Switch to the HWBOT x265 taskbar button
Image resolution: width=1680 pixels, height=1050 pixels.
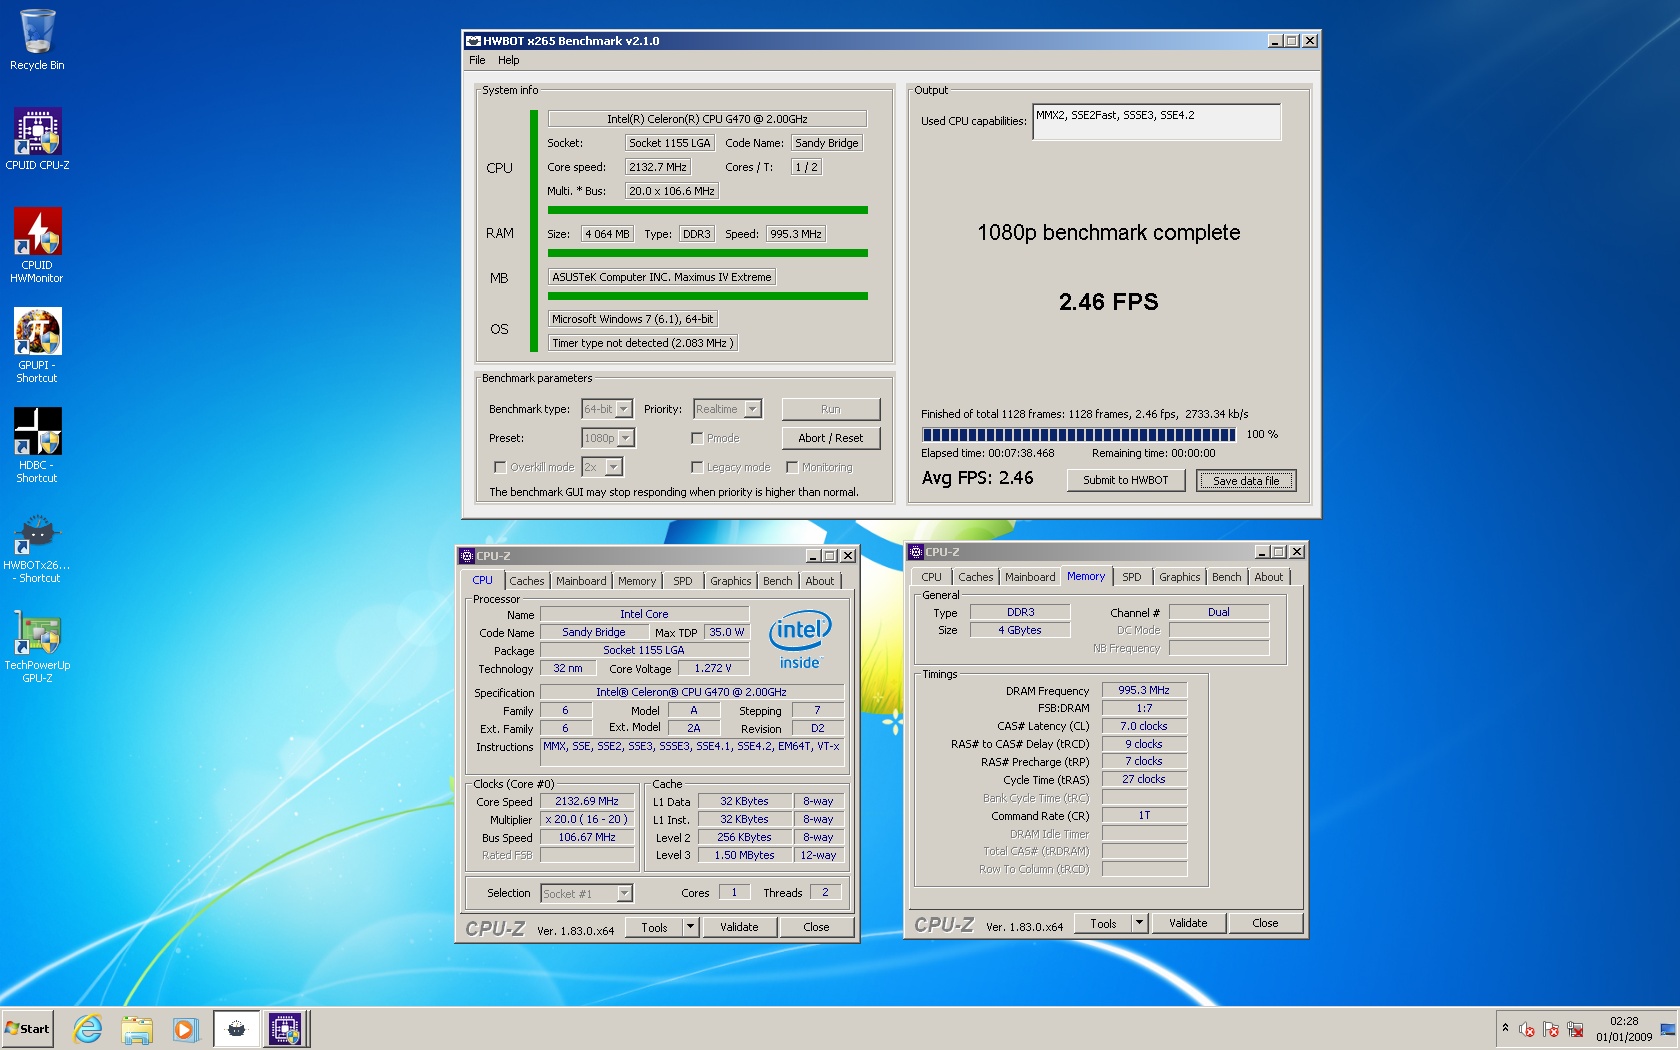237,1028
